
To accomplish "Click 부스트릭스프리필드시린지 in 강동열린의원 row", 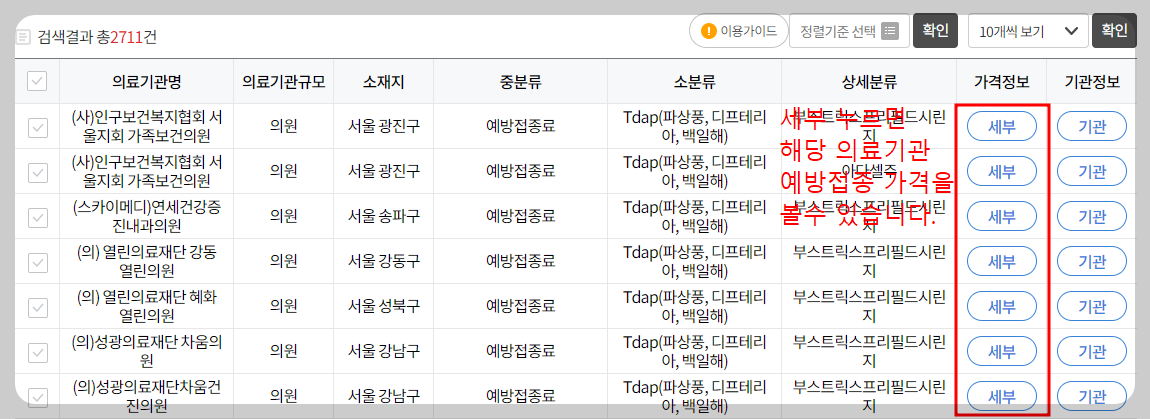I will tap(869, 261).
